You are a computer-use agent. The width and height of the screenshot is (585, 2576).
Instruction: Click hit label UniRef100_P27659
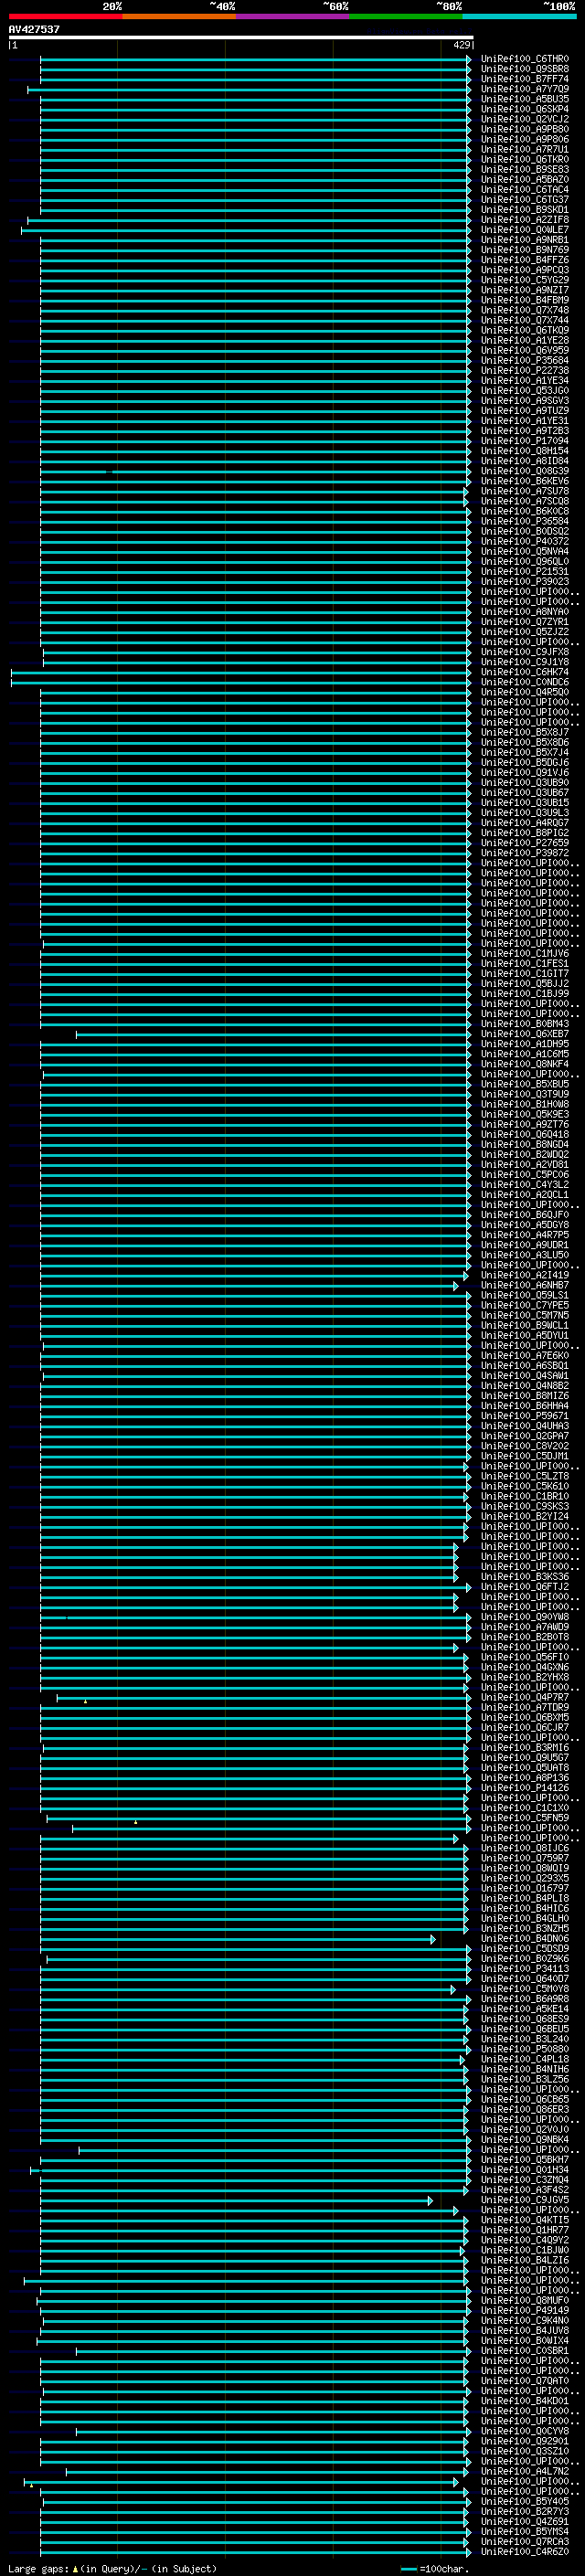click(x=525, y=843)
